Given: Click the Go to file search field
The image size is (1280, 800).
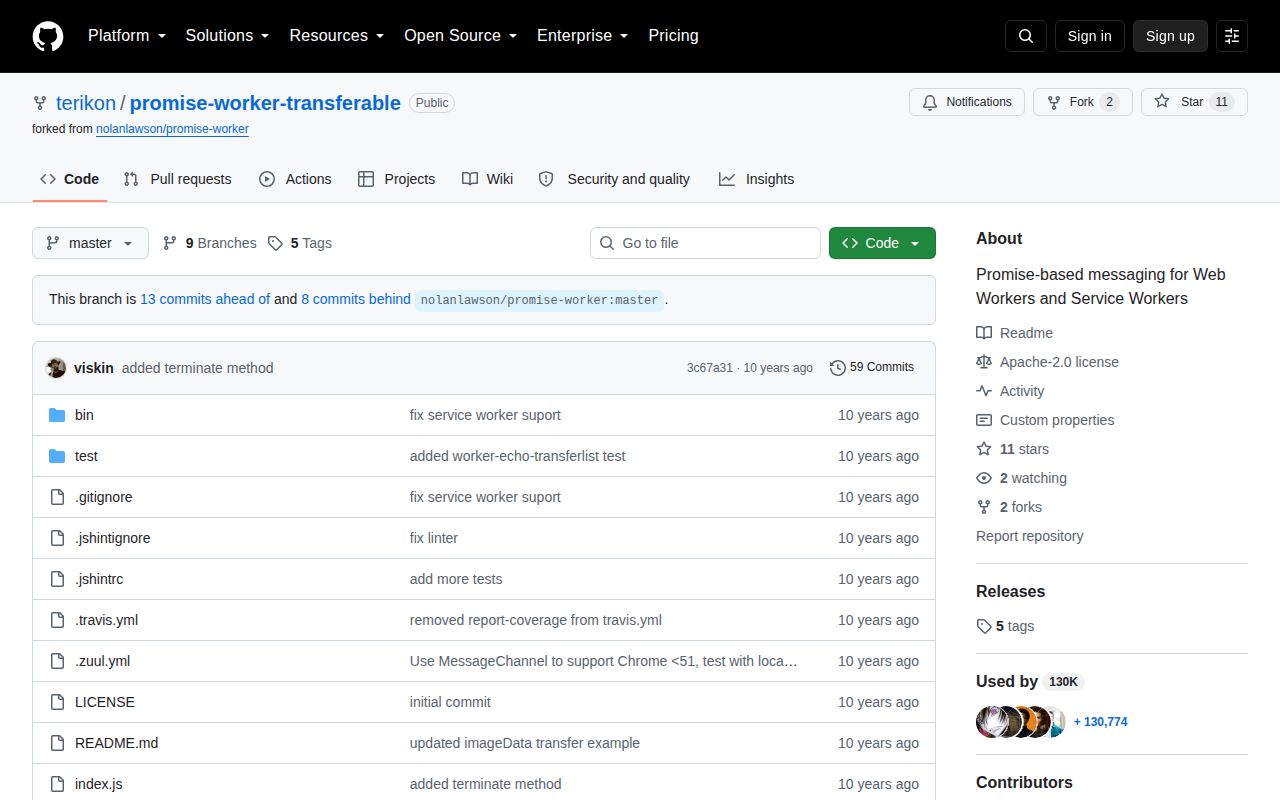Looking at the screenshot, I should pyautogui.click(x=705, y=243).
